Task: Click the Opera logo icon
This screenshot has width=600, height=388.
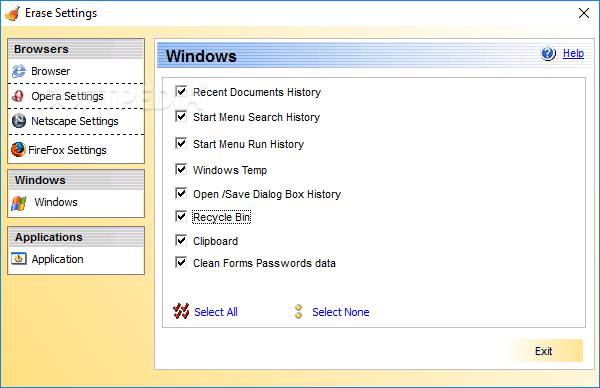Action: point(18,96)
